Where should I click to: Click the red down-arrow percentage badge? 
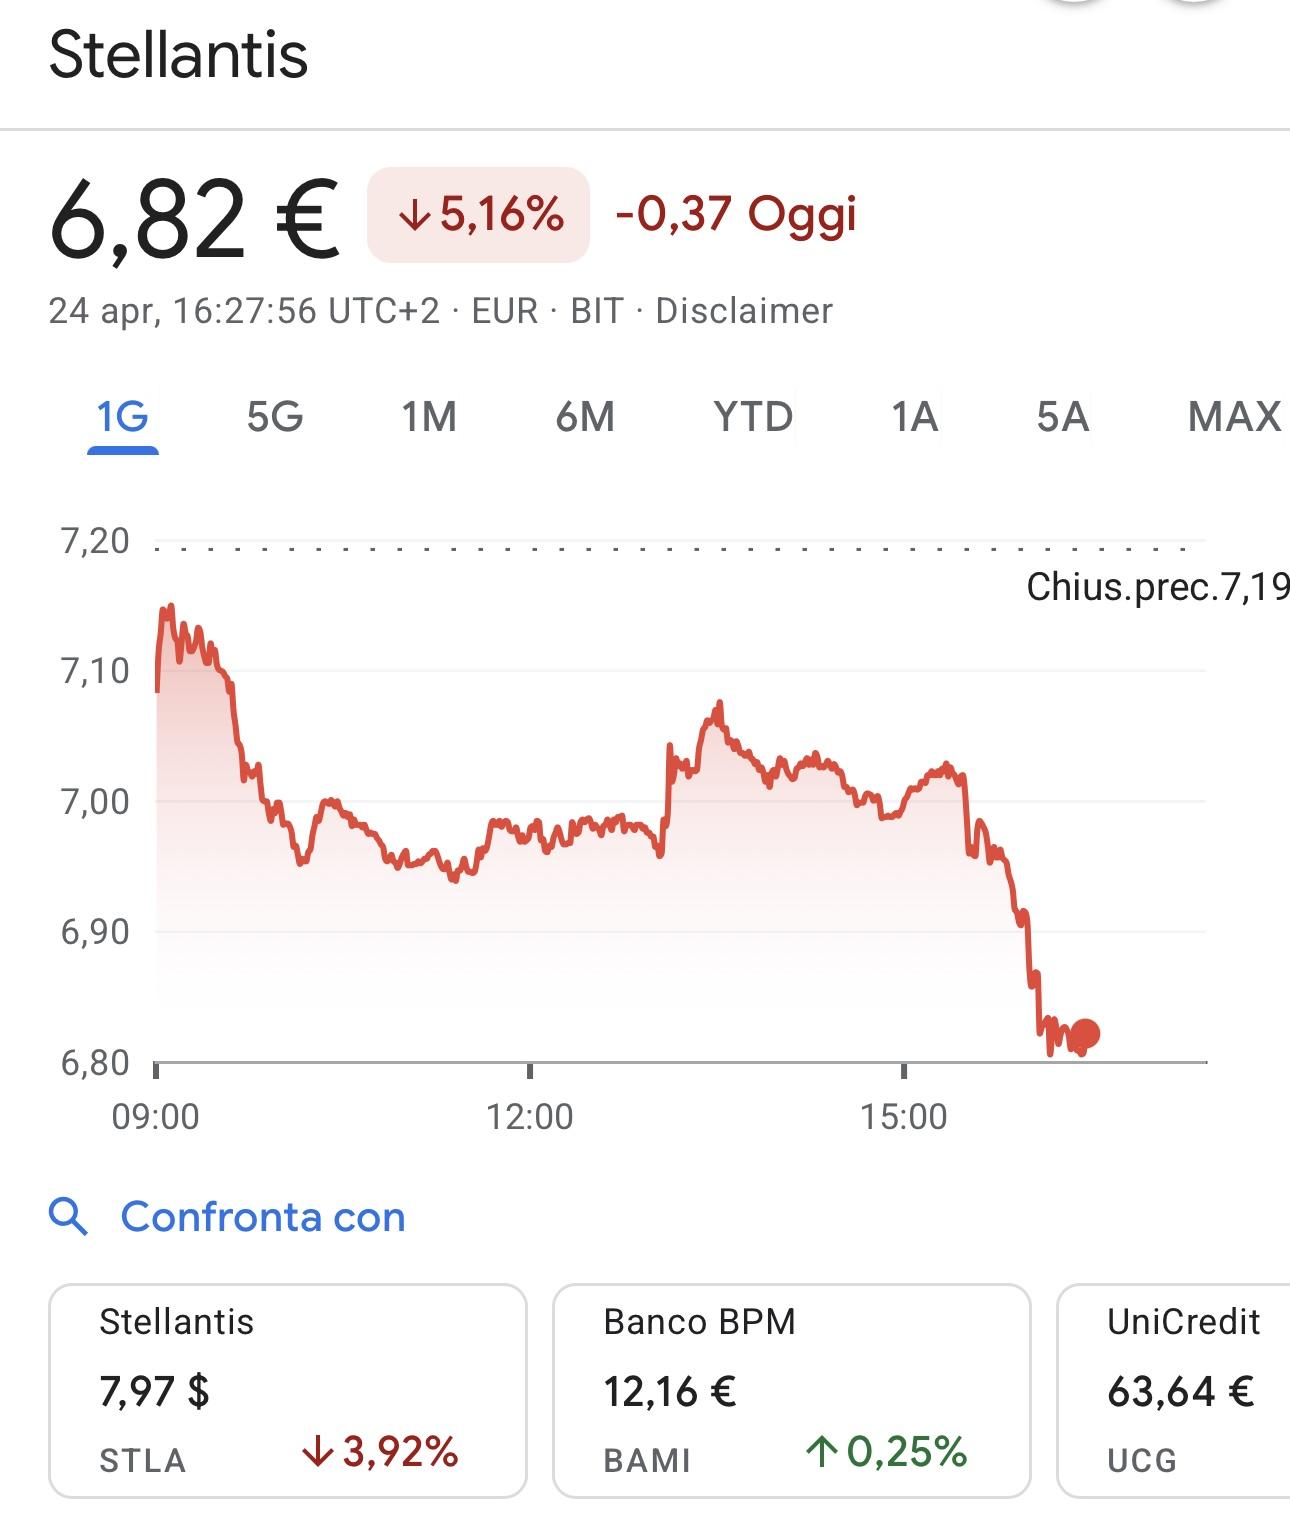coord(478,215)
